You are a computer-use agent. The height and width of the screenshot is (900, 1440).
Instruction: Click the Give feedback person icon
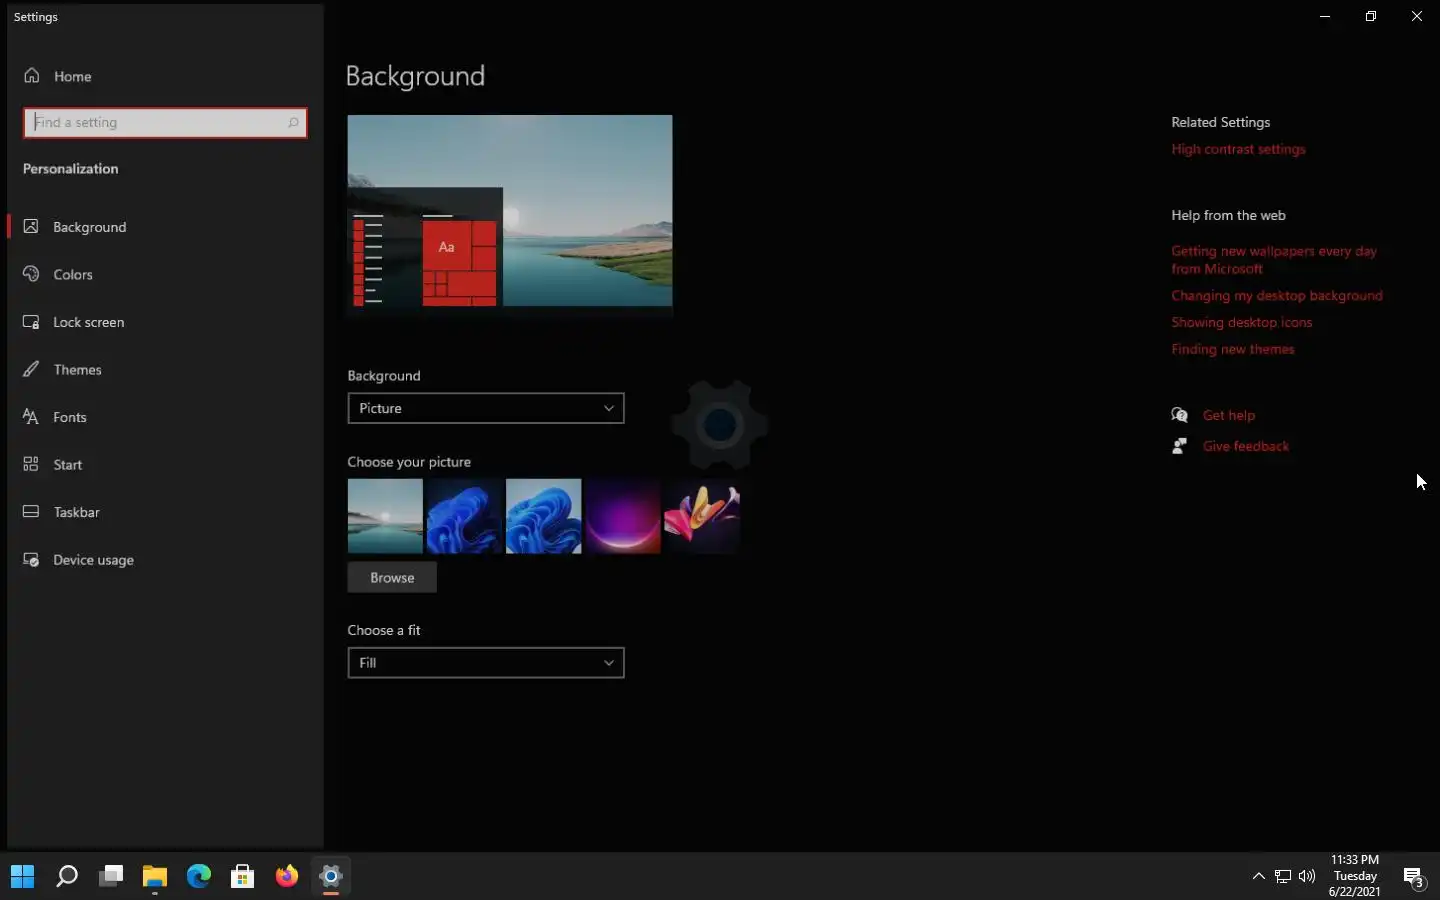coord(1180,446)
